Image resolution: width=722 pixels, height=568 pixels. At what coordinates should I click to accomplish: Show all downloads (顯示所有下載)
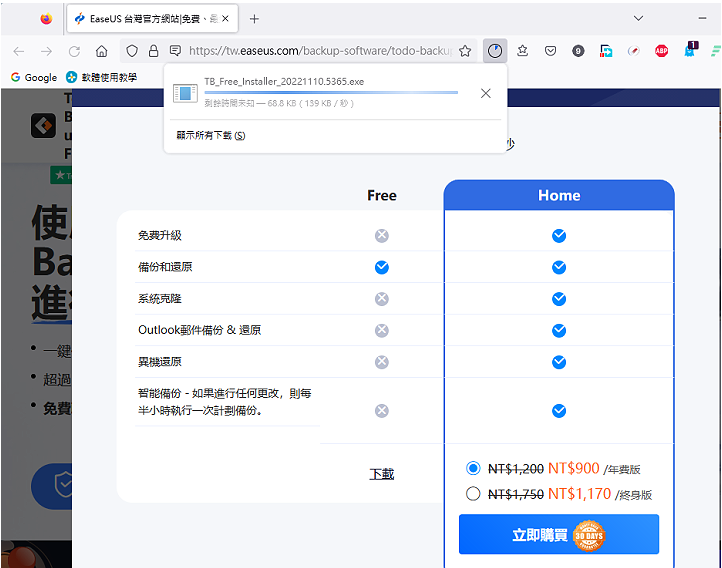[x=211, y=135]
